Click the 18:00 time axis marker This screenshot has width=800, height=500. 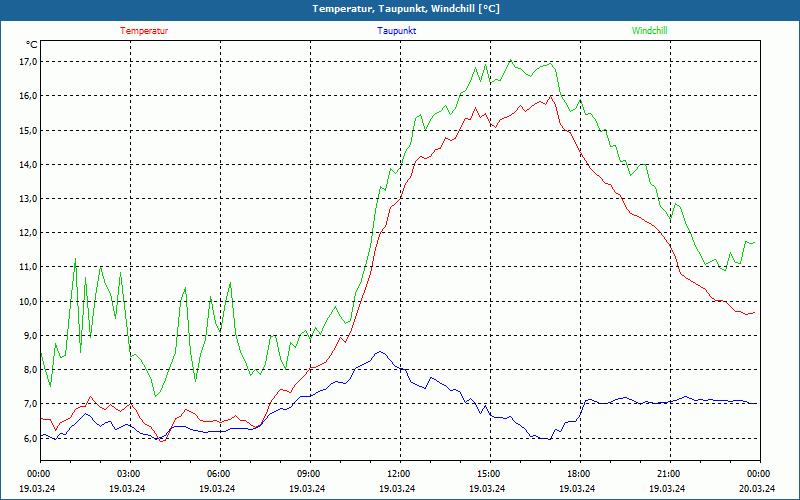pyautogui.click(x=579, y=474)
